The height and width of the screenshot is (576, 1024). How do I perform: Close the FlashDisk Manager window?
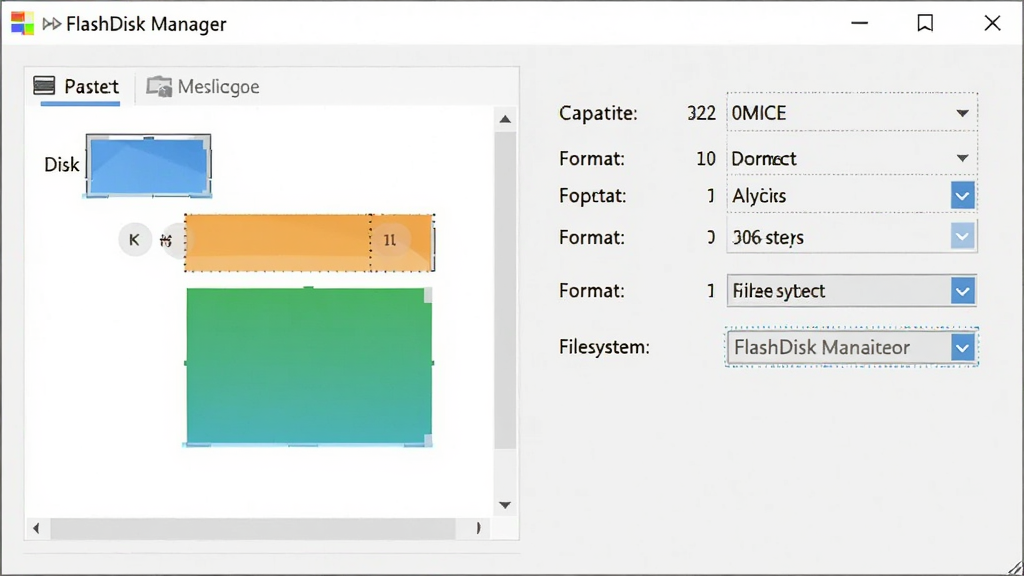(992, 24)
